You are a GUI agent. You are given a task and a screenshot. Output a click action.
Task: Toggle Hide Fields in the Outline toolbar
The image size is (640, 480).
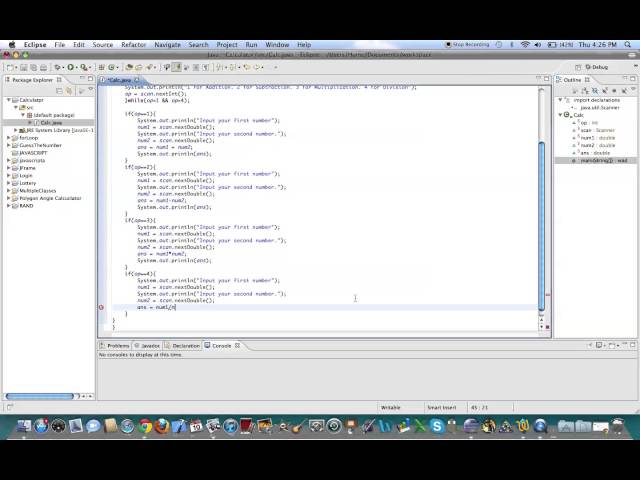595,91
